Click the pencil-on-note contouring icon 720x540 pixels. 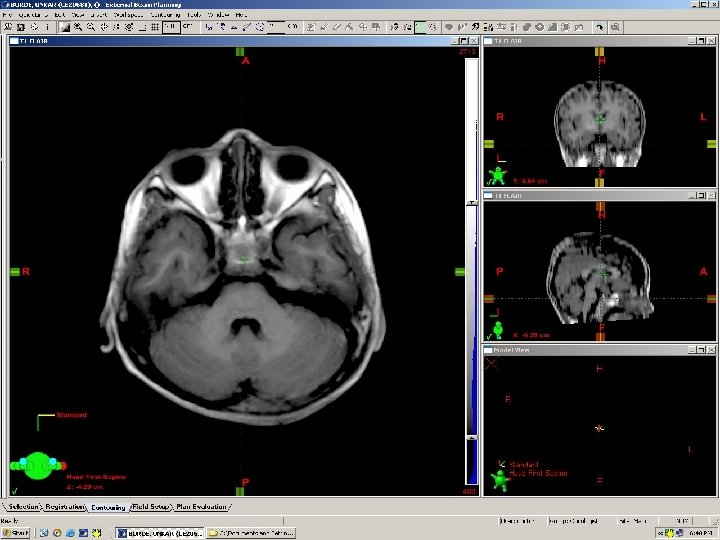pos(311,27)
